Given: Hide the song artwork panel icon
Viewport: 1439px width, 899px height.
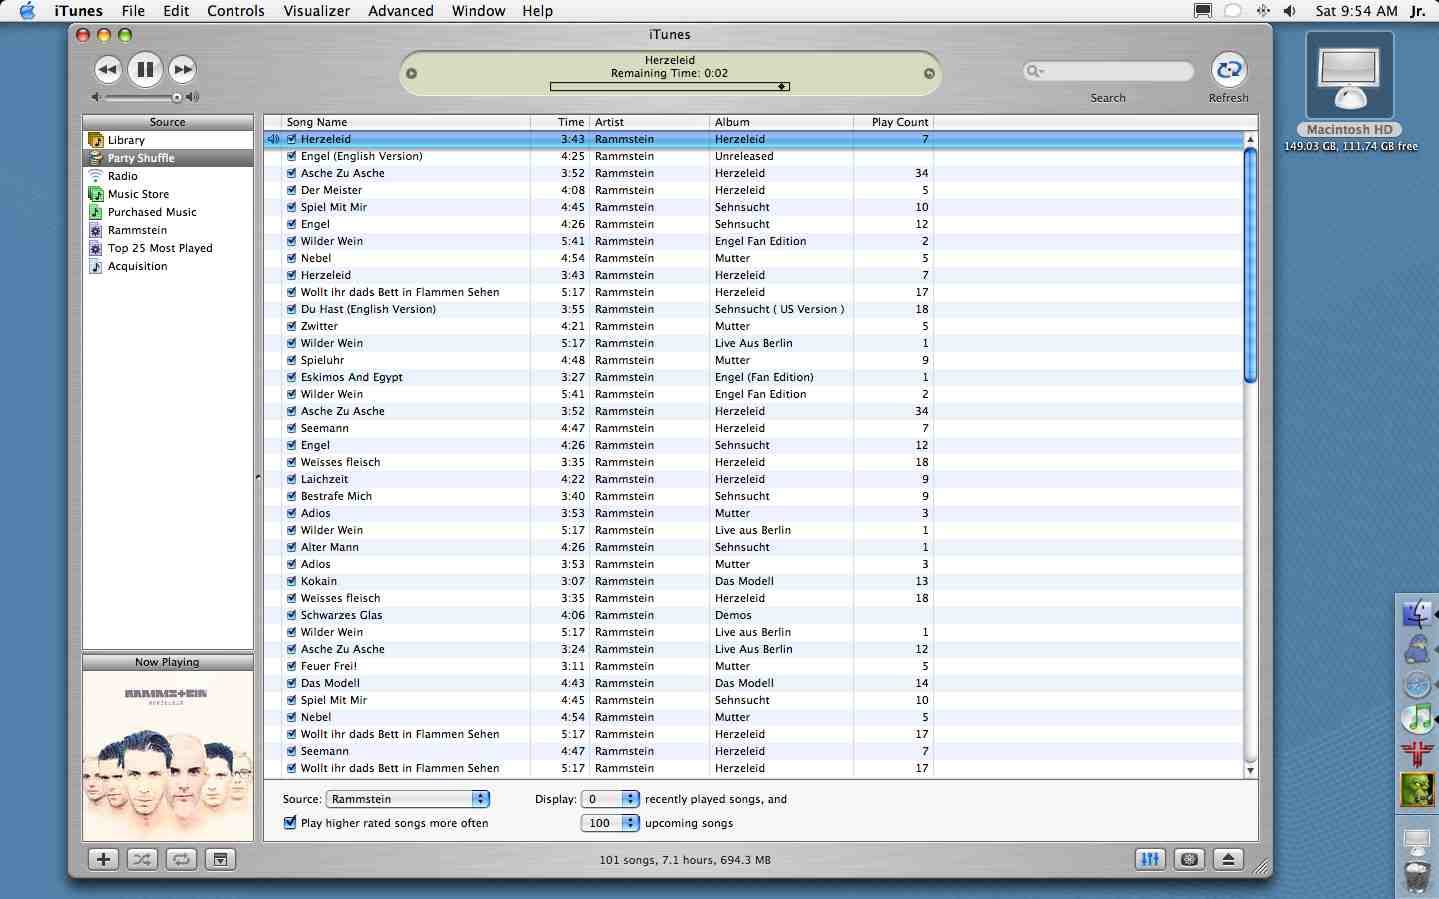Looking at the screenshot, I should point(220,859).
